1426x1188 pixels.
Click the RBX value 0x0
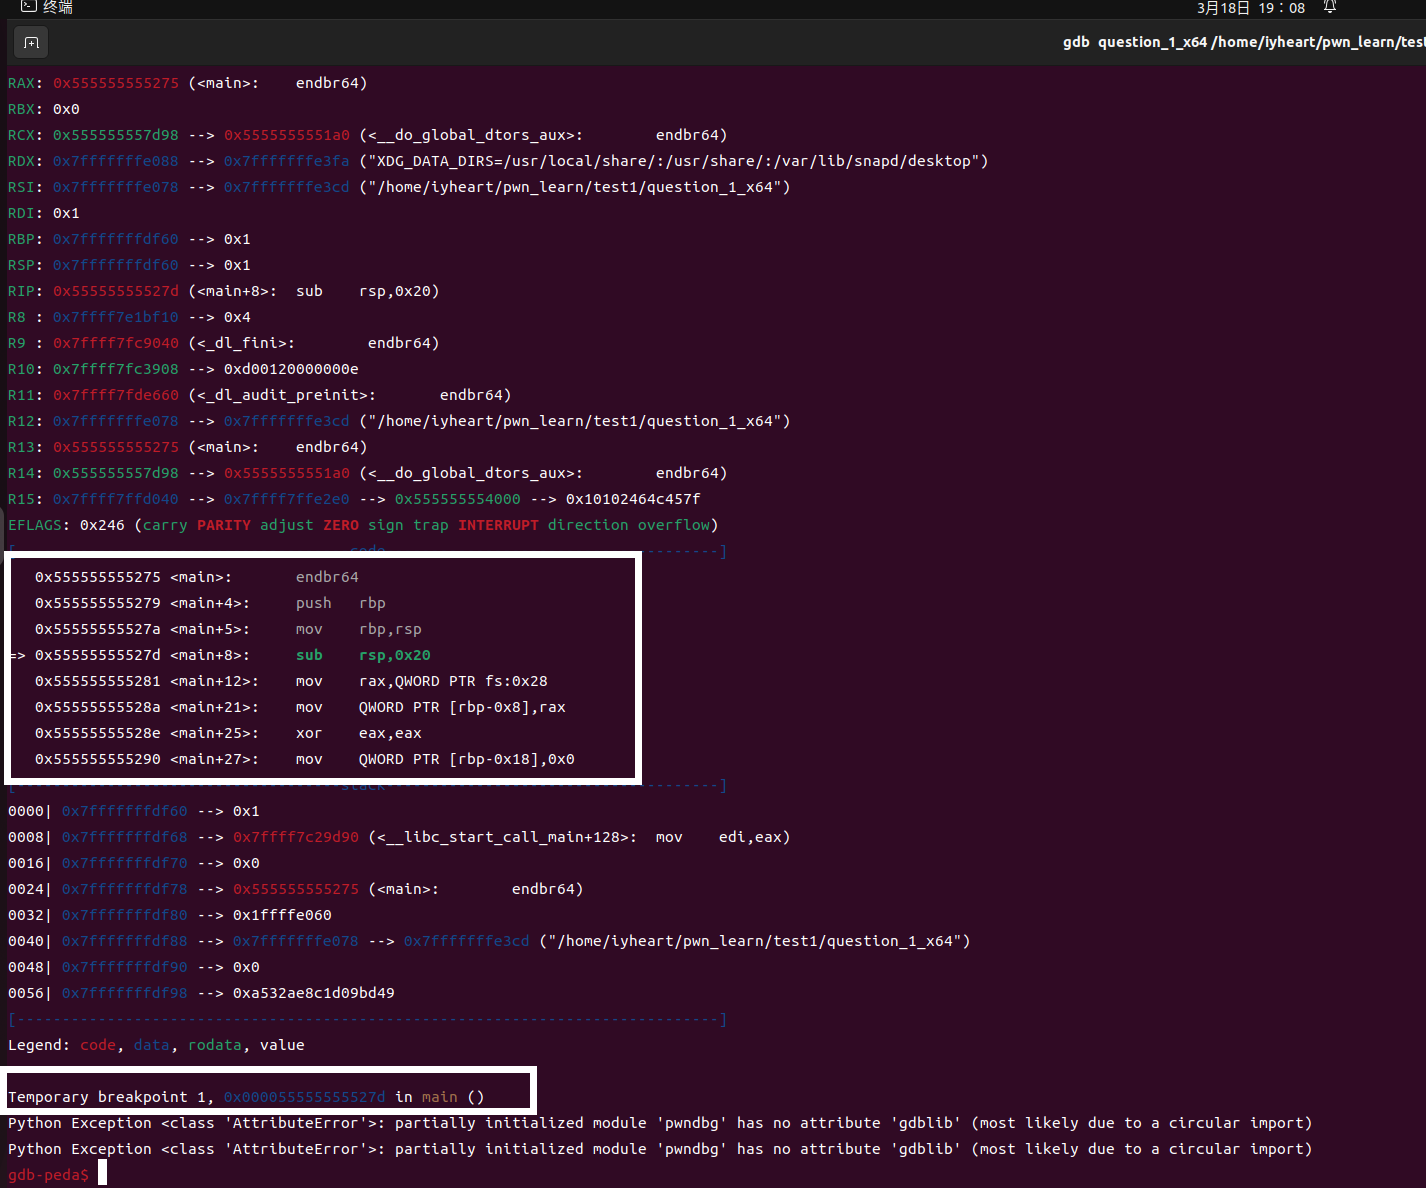[66, 109]
